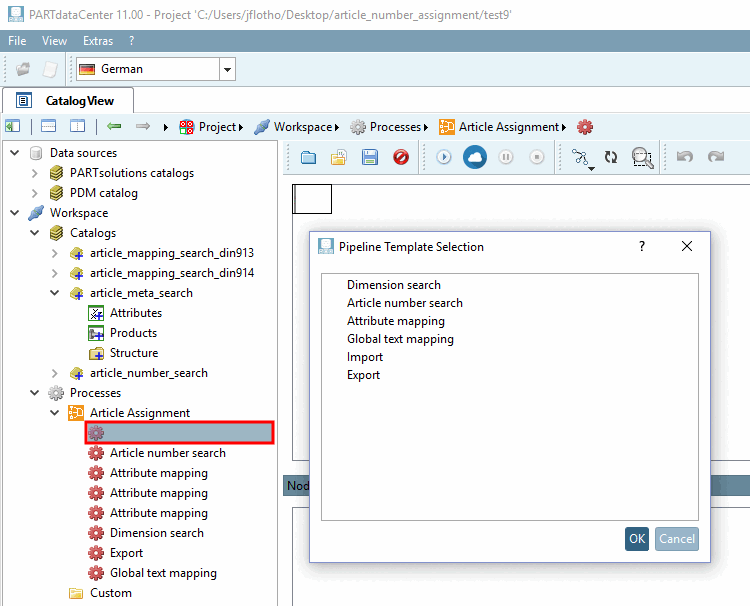Click the blank new document toolbar icon
The image size is (750, 606).
pyautogui.click(x=50, y=69)
